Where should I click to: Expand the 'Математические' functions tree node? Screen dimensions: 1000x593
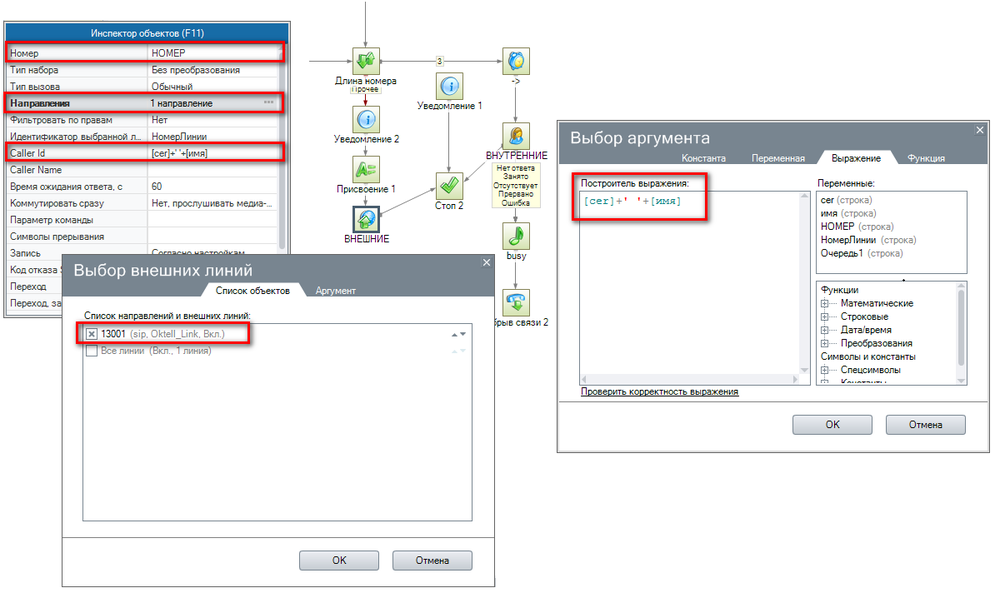coord(825,304)
